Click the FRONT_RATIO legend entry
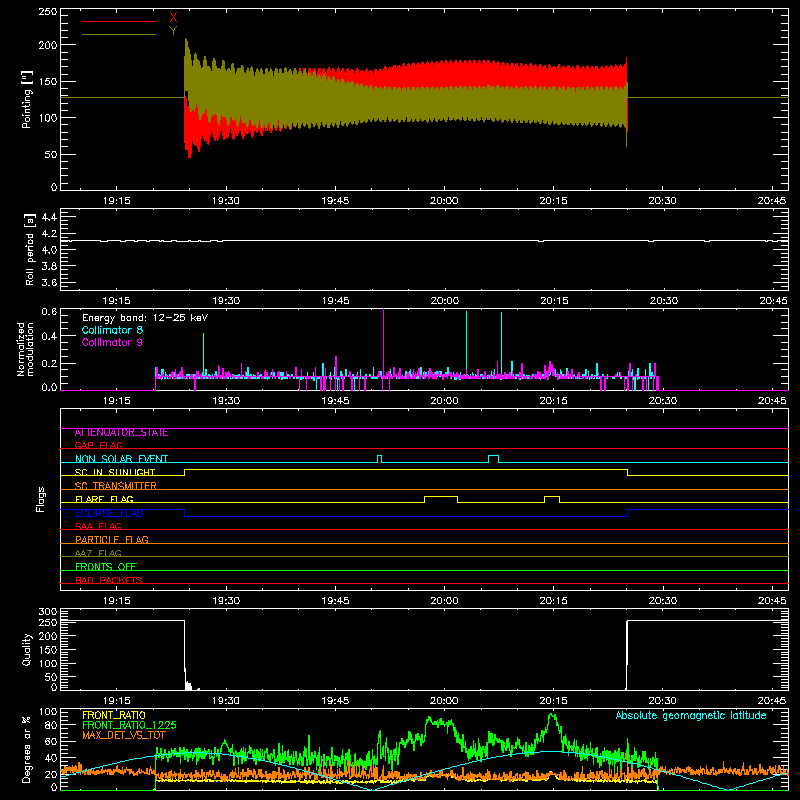This screenshot has width=800, height=800. [114, 715]
